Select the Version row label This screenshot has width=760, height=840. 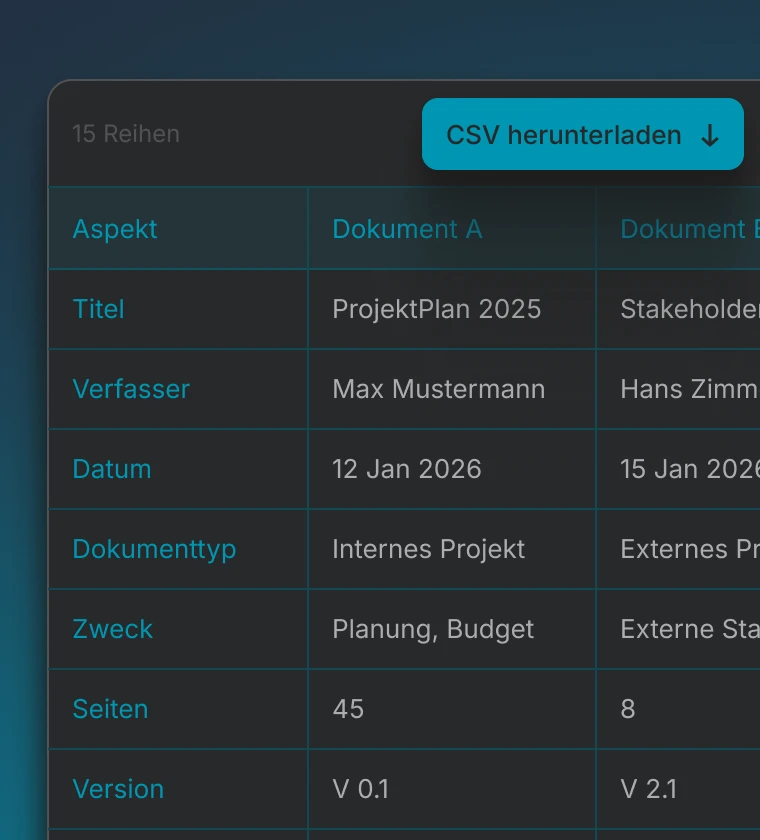[x=118, y=789]
